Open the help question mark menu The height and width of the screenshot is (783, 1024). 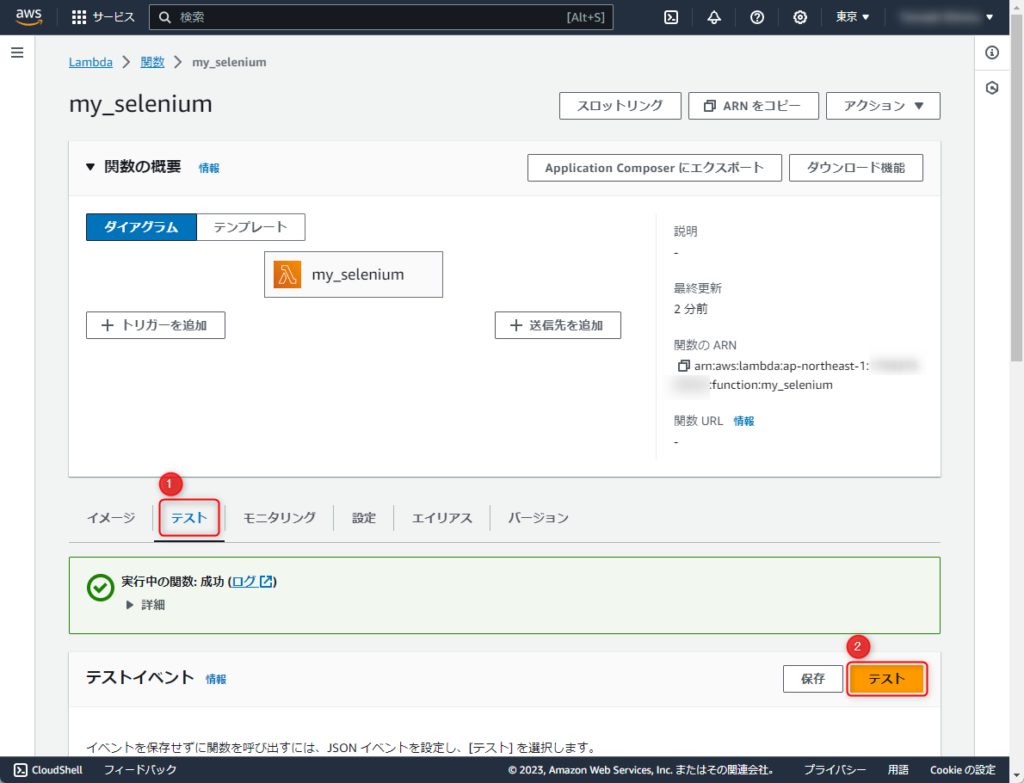[x=757, y=18]
